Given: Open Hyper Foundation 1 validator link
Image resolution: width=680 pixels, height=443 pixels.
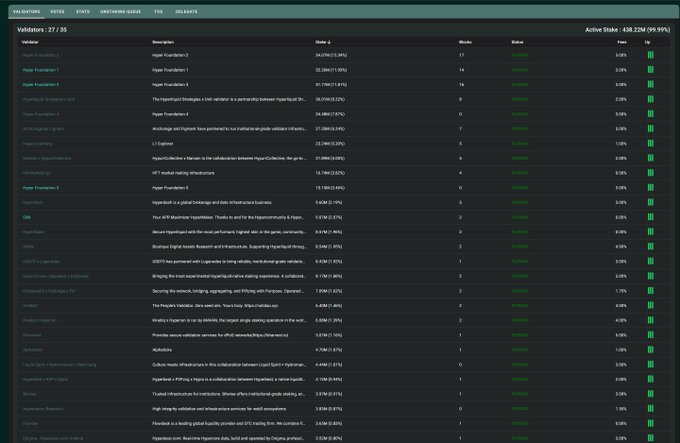Looking at the screenshot, I should pos(40,70).
